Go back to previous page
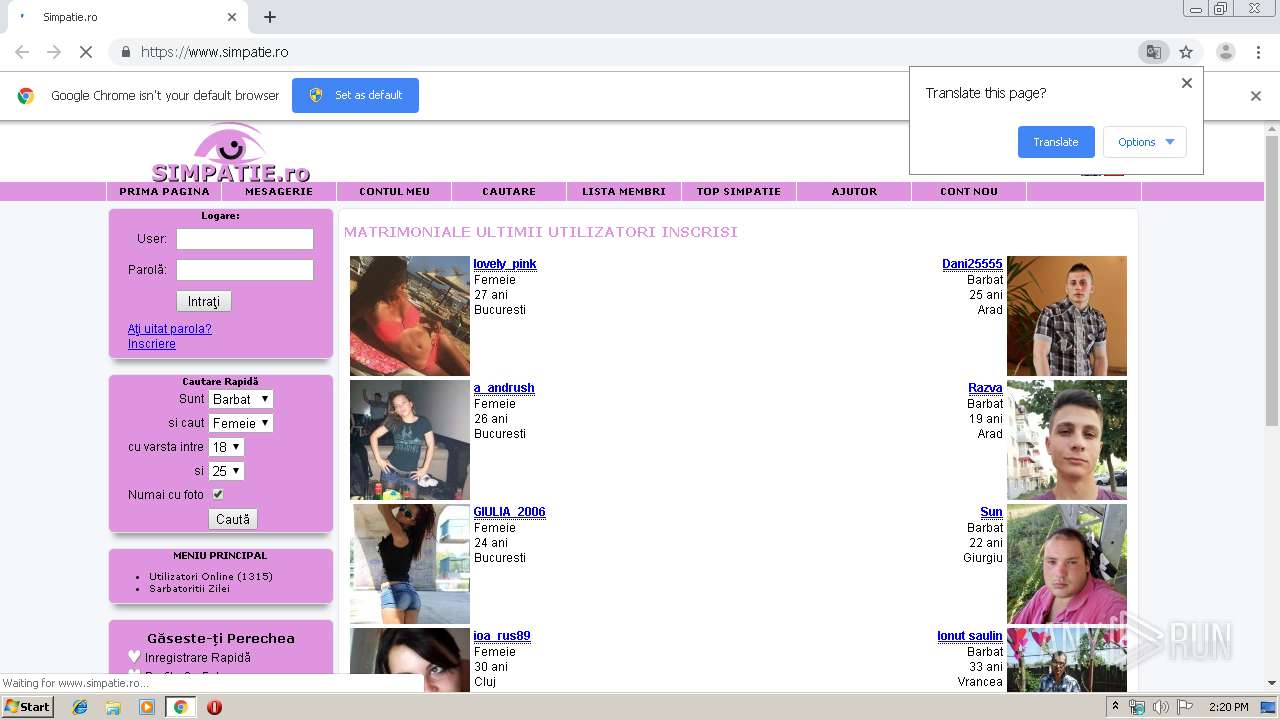1280x720 pixels. pyautogui.click(x=22, y=52)
